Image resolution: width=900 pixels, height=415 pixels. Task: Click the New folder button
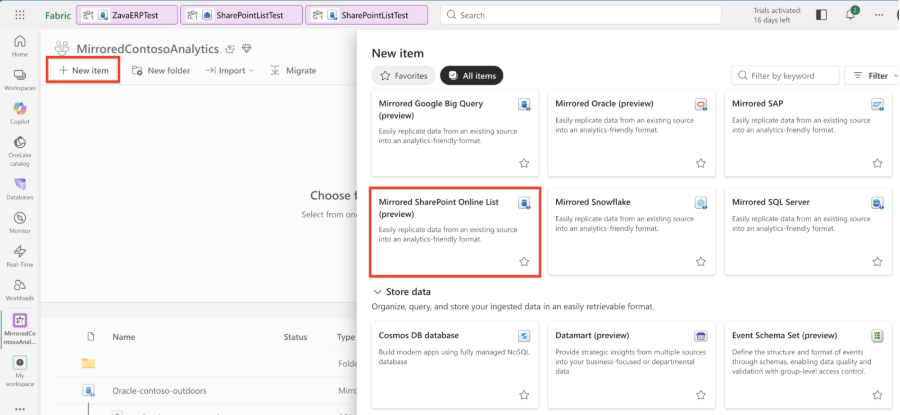pos(161,71)
